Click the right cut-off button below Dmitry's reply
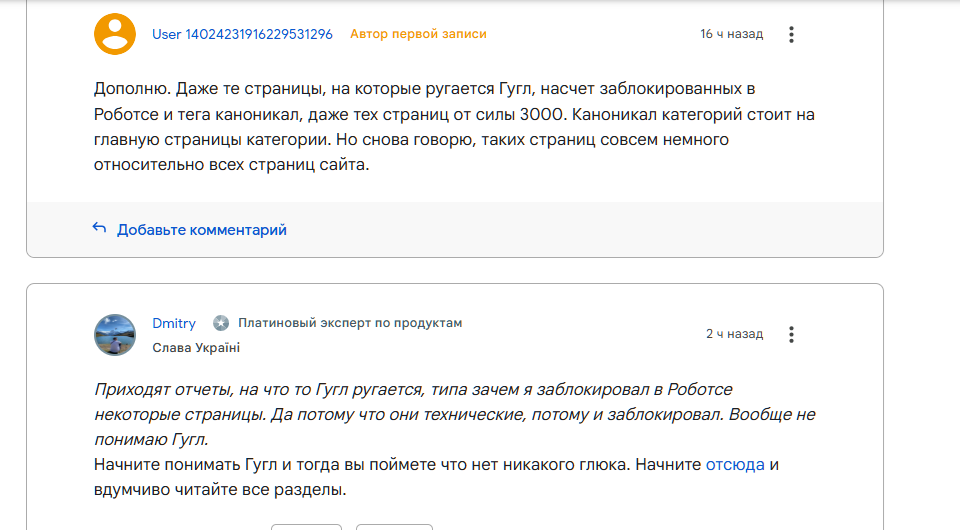This screenshot has width=960, height=530. 394,527
